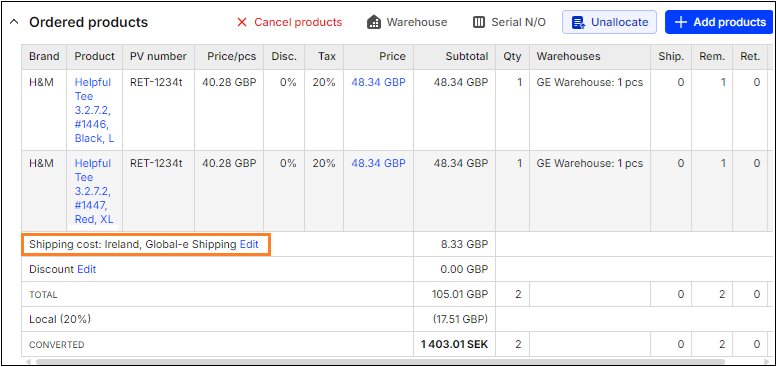Click the Brand column header

[x=44, y=56]
